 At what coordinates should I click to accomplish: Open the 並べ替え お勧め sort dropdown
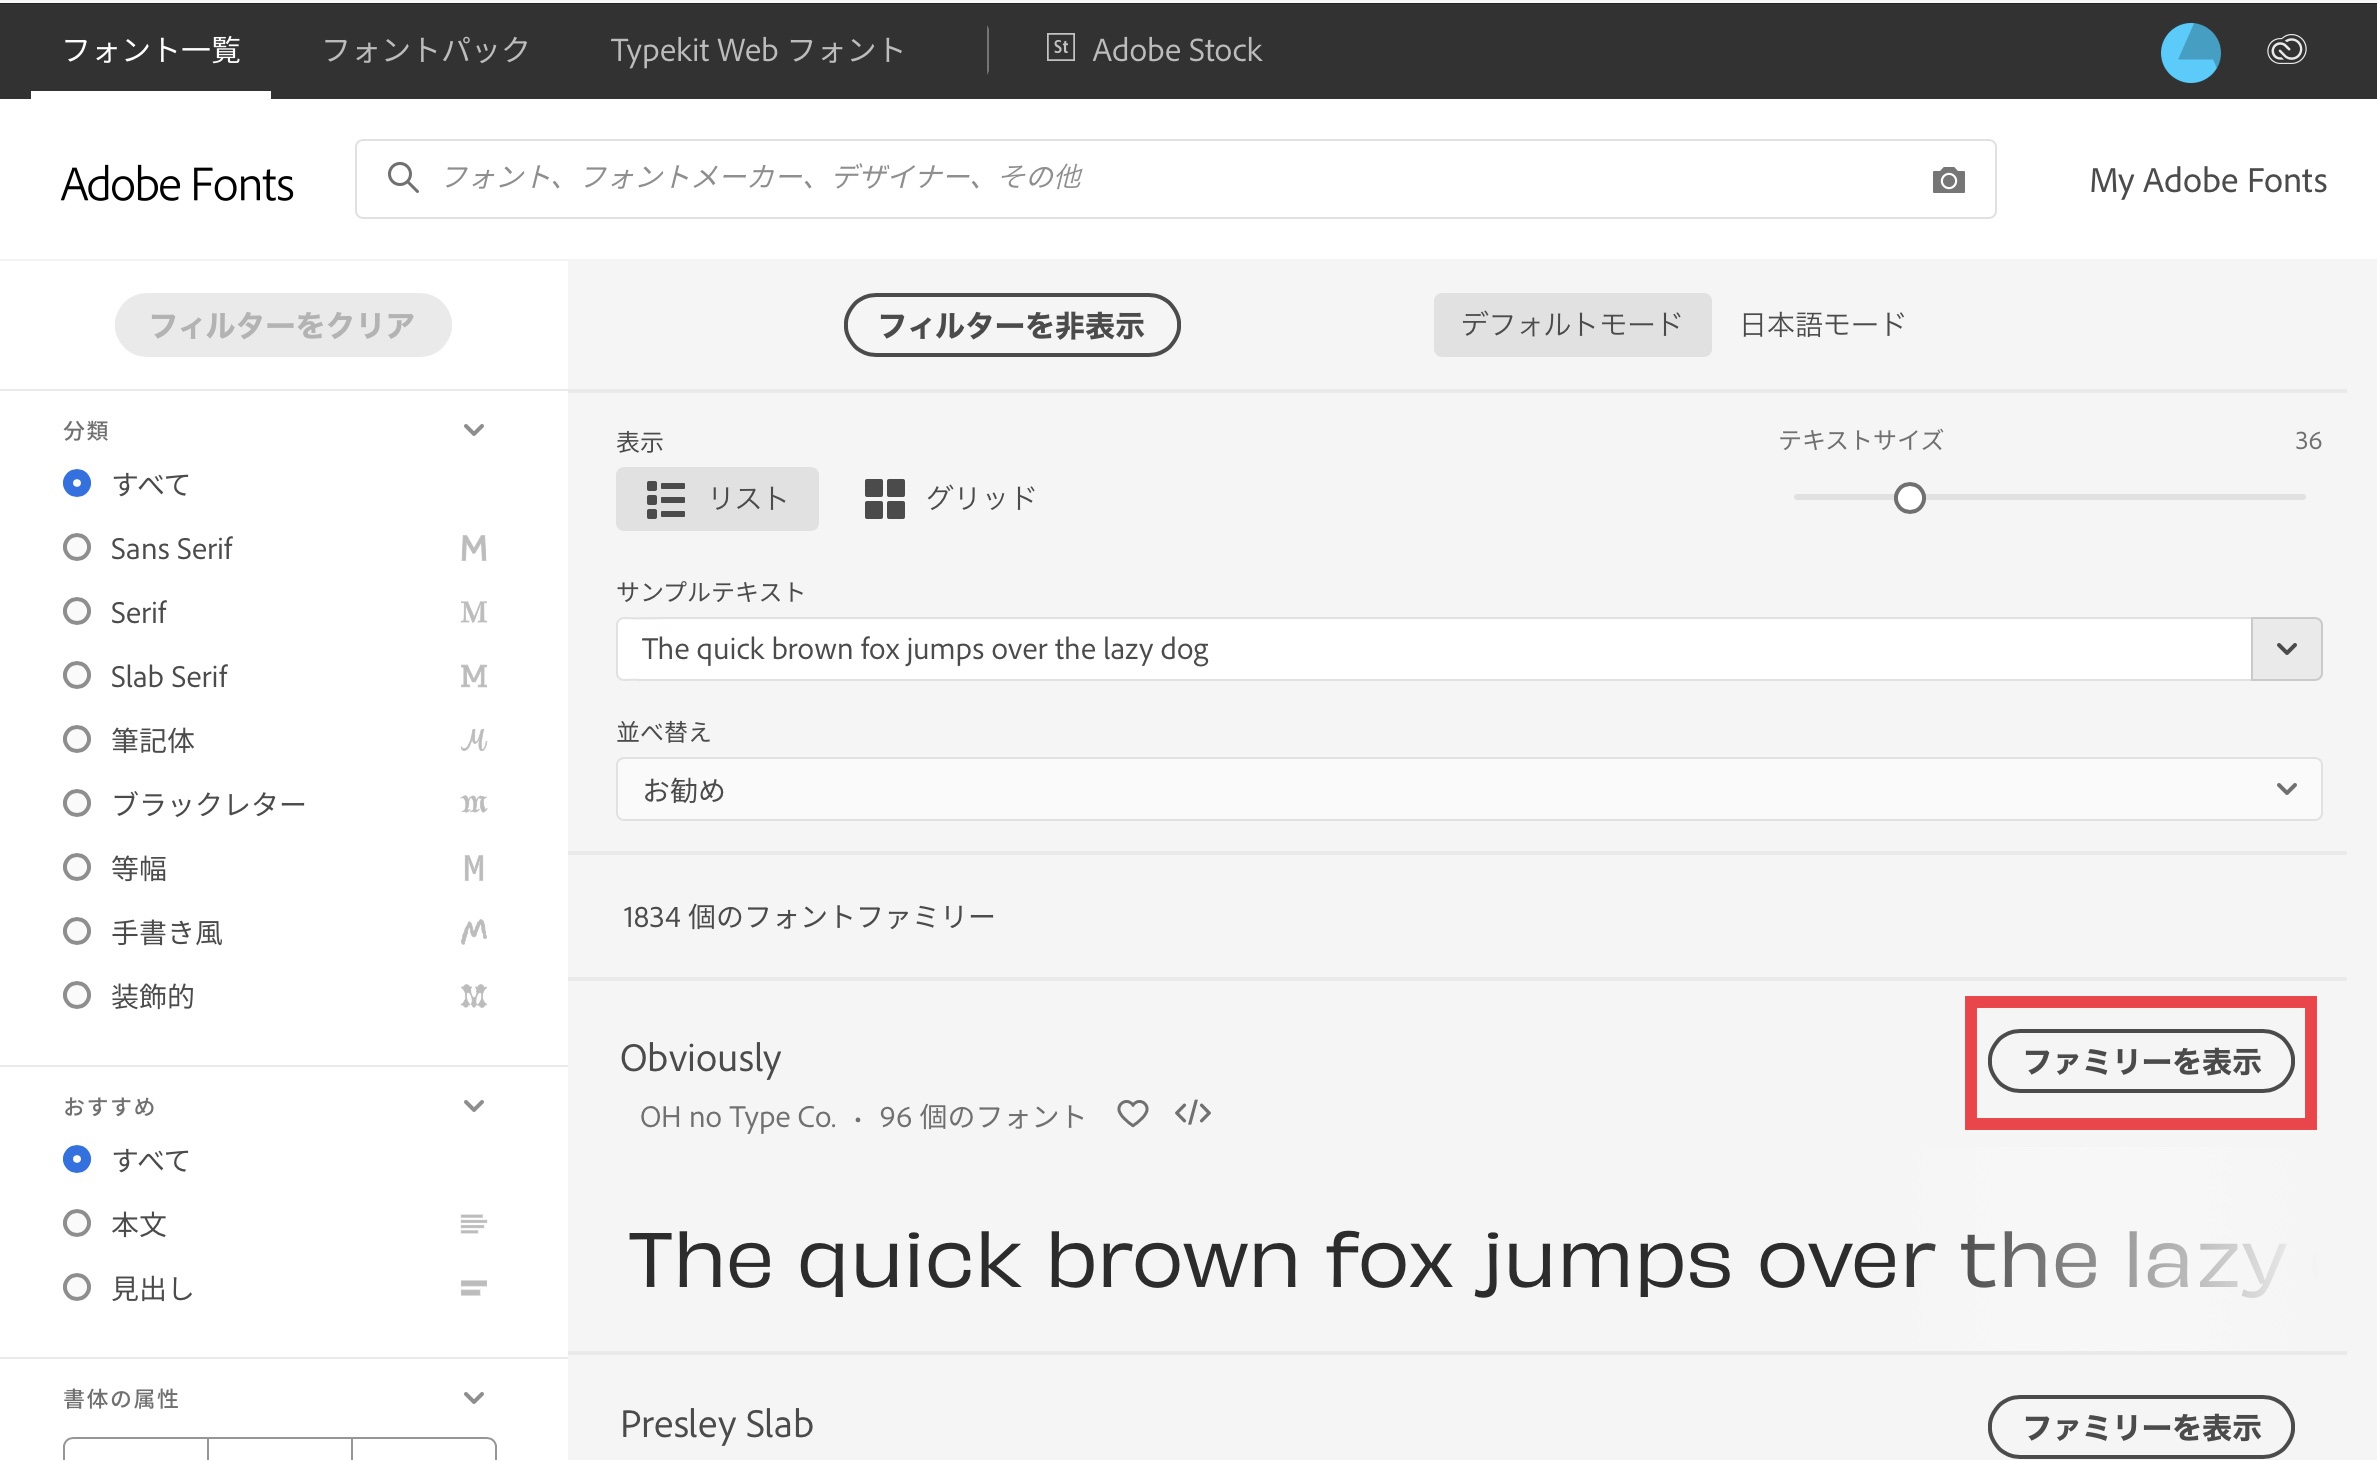1468,789
